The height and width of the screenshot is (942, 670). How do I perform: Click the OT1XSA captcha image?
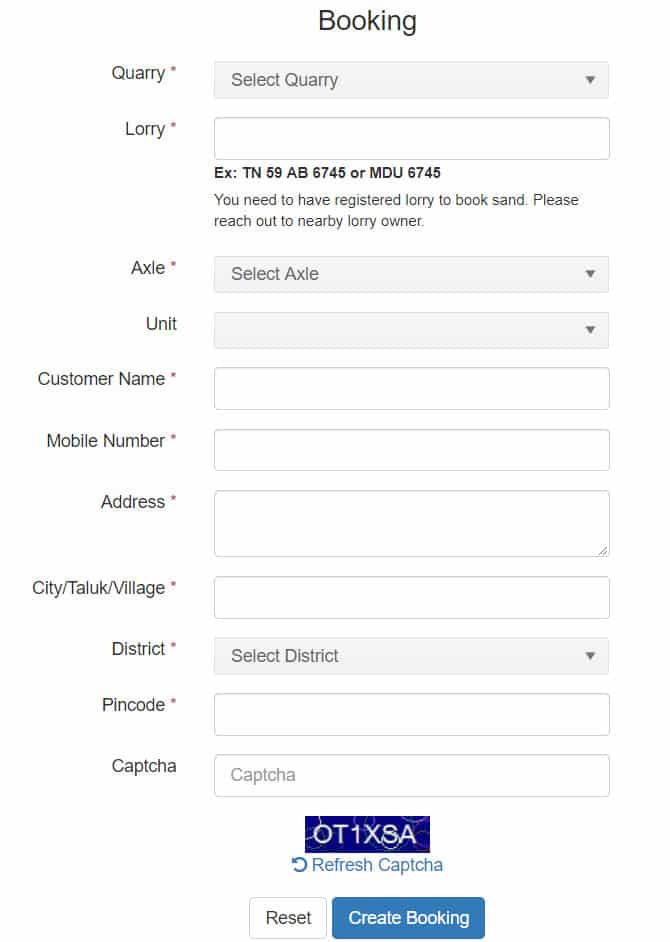coord(367,834)
